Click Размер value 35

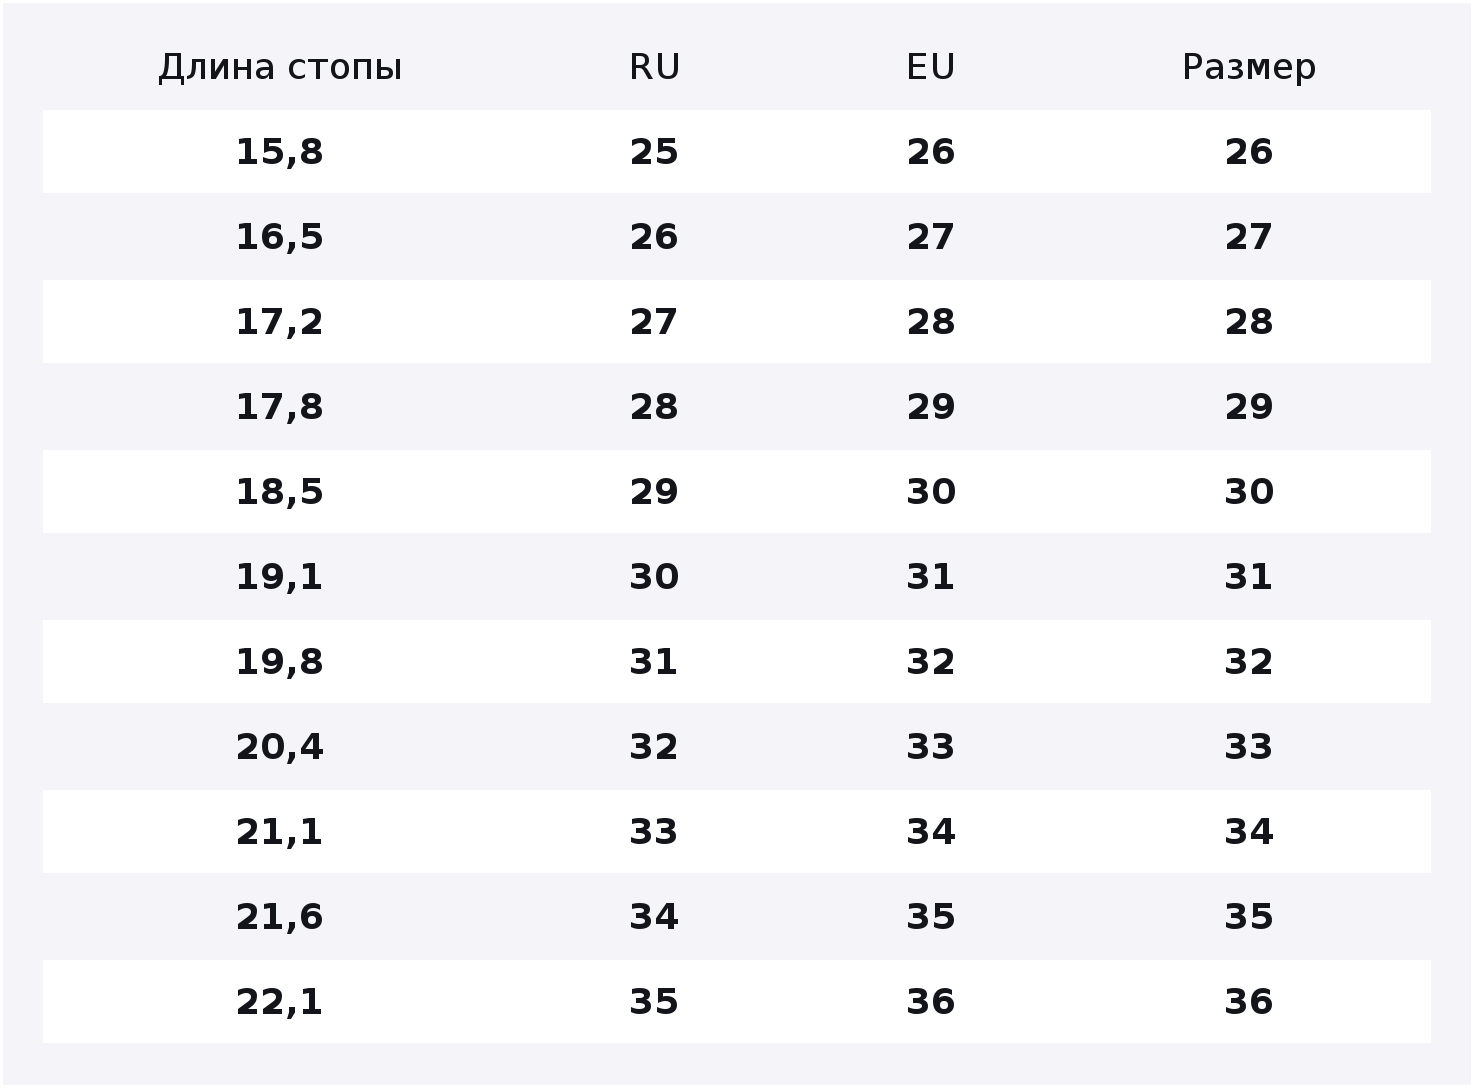point(1249,917)
